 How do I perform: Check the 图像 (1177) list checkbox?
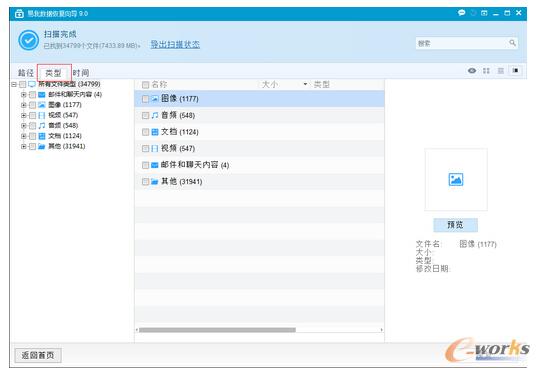[145, 99]
